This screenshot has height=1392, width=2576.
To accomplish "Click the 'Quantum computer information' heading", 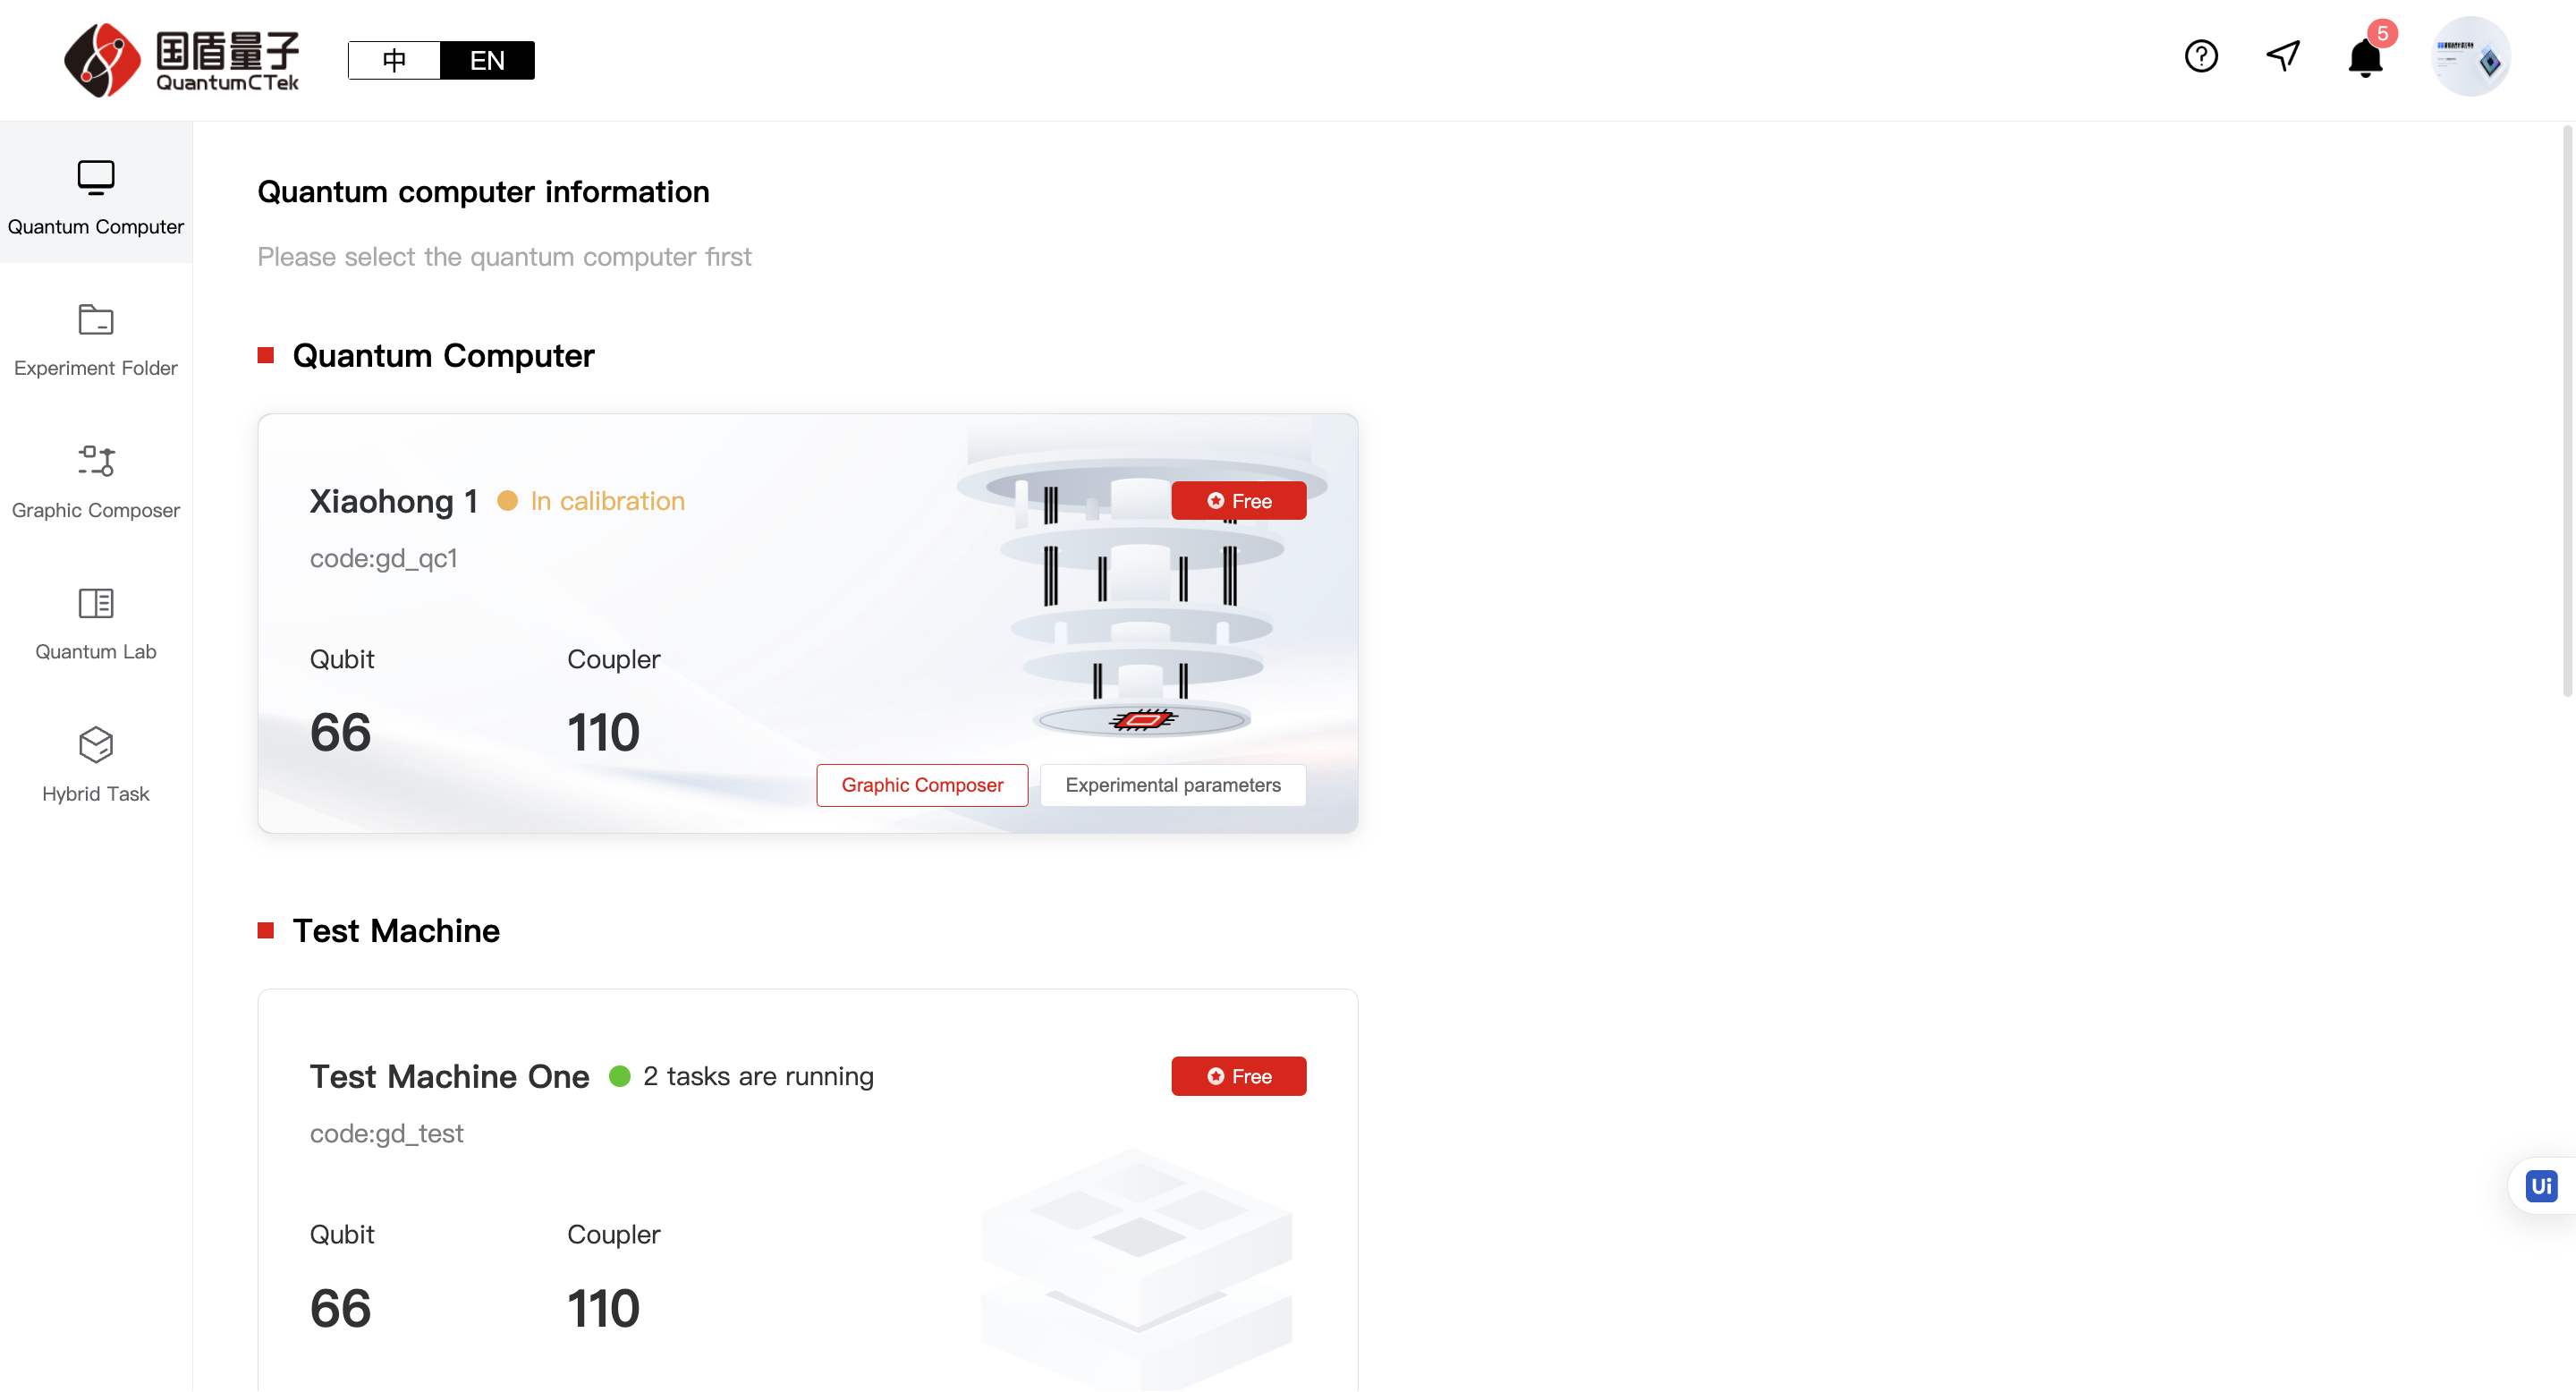I will pyautogui.click(x=484, y=192).
